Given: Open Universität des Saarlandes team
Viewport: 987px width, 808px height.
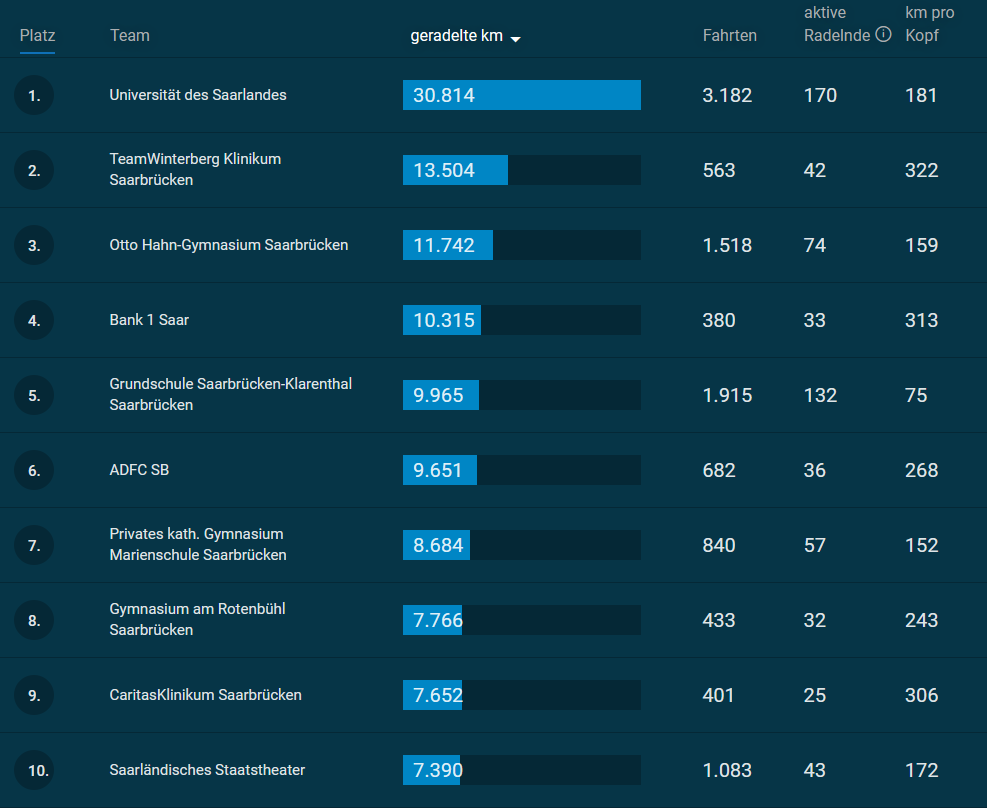Looking at the screenshot, I should (198, 95).
